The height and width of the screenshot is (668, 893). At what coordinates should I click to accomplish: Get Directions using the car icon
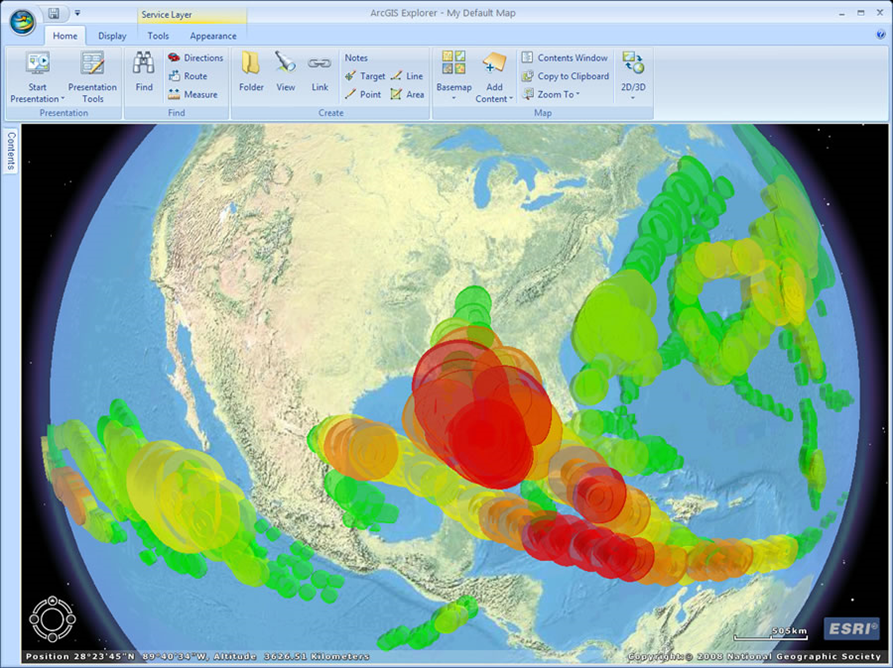pyautogui.click(x=195, y=58)
